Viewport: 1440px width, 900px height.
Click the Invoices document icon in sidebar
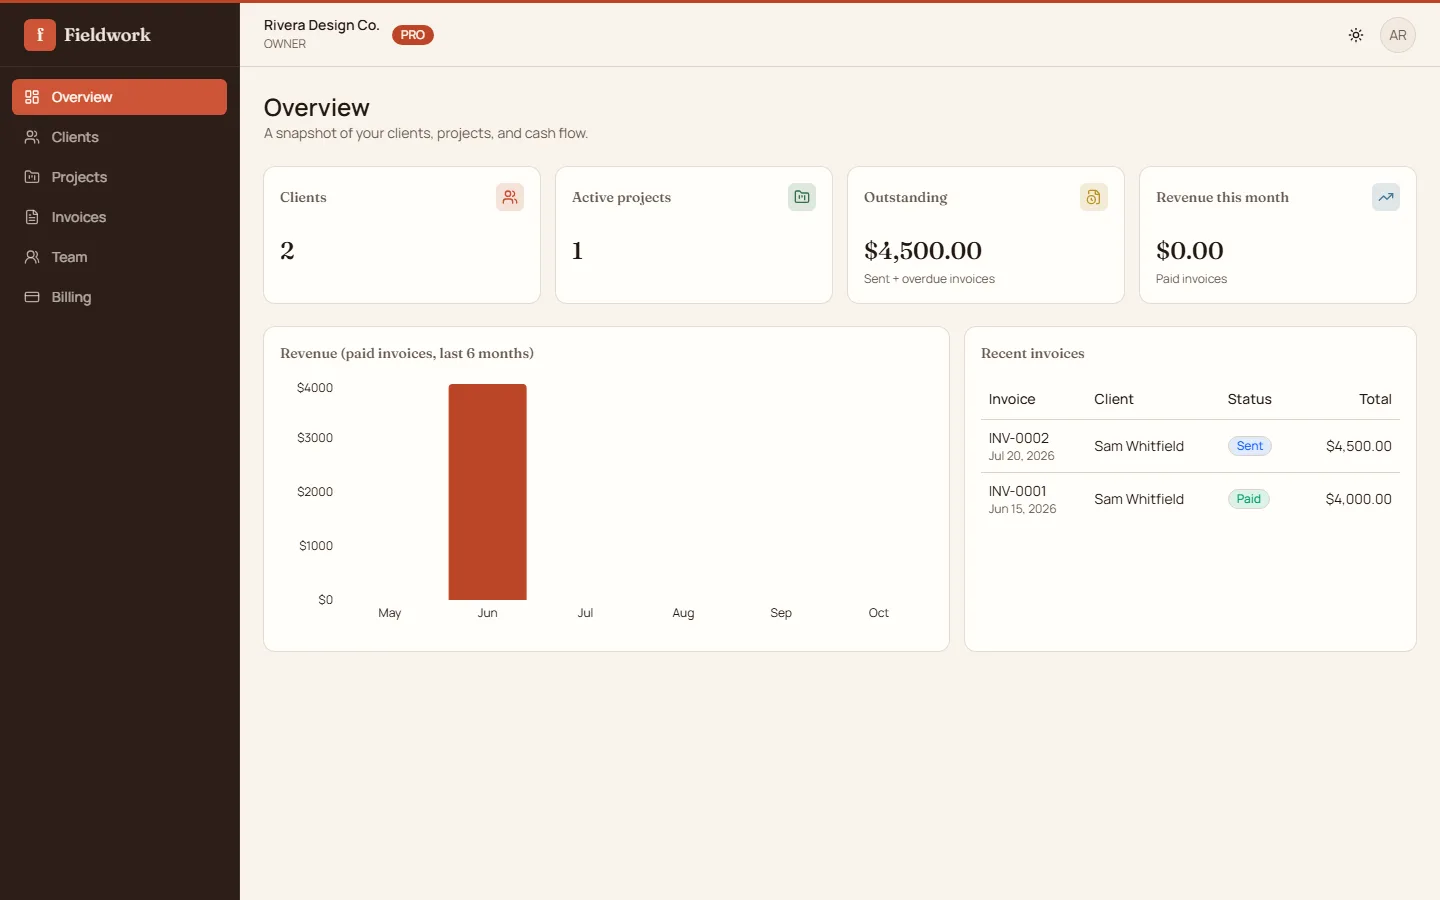click(32, 217)
